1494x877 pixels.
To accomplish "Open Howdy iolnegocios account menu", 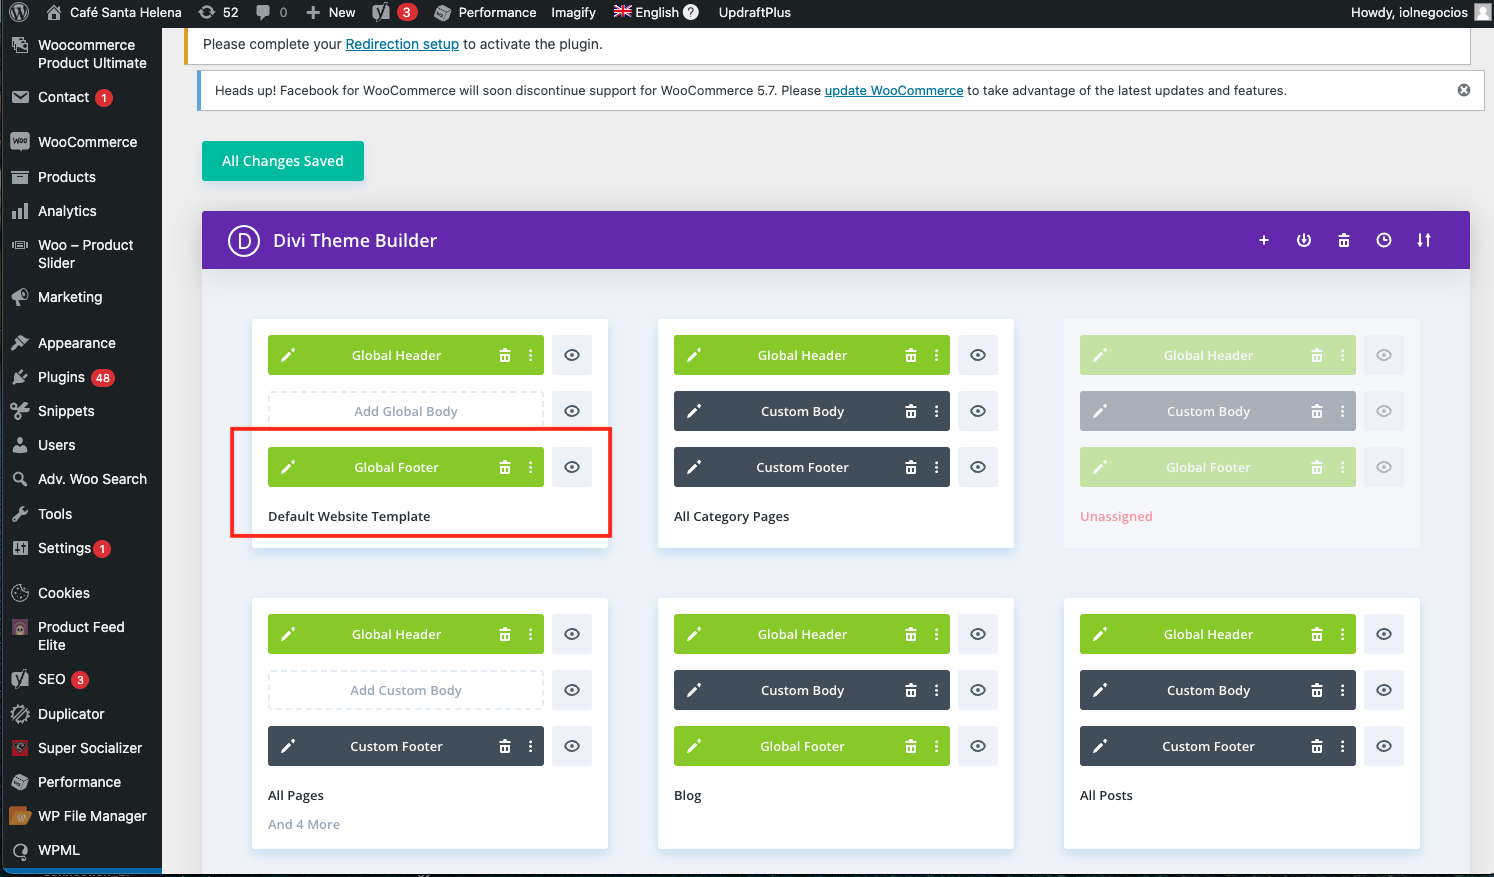I will [x=1419, y=12].
